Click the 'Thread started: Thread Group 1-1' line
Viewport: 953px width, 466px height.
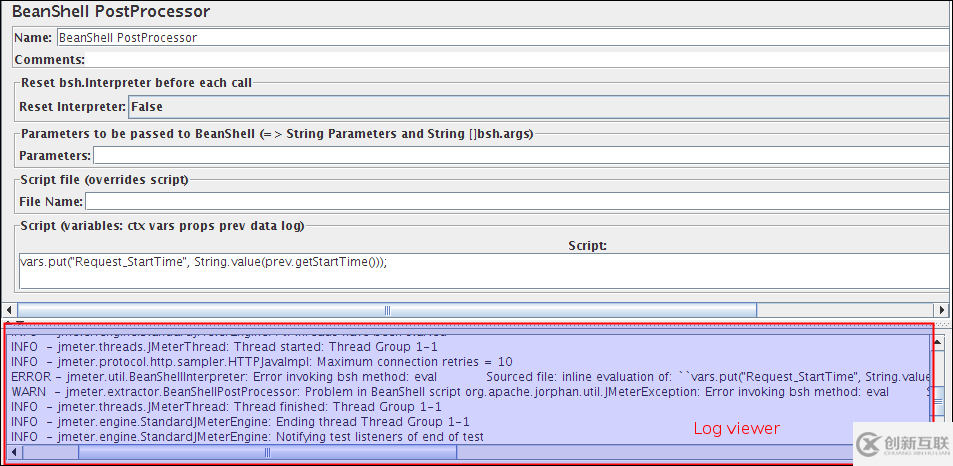[x=225, y=347]
